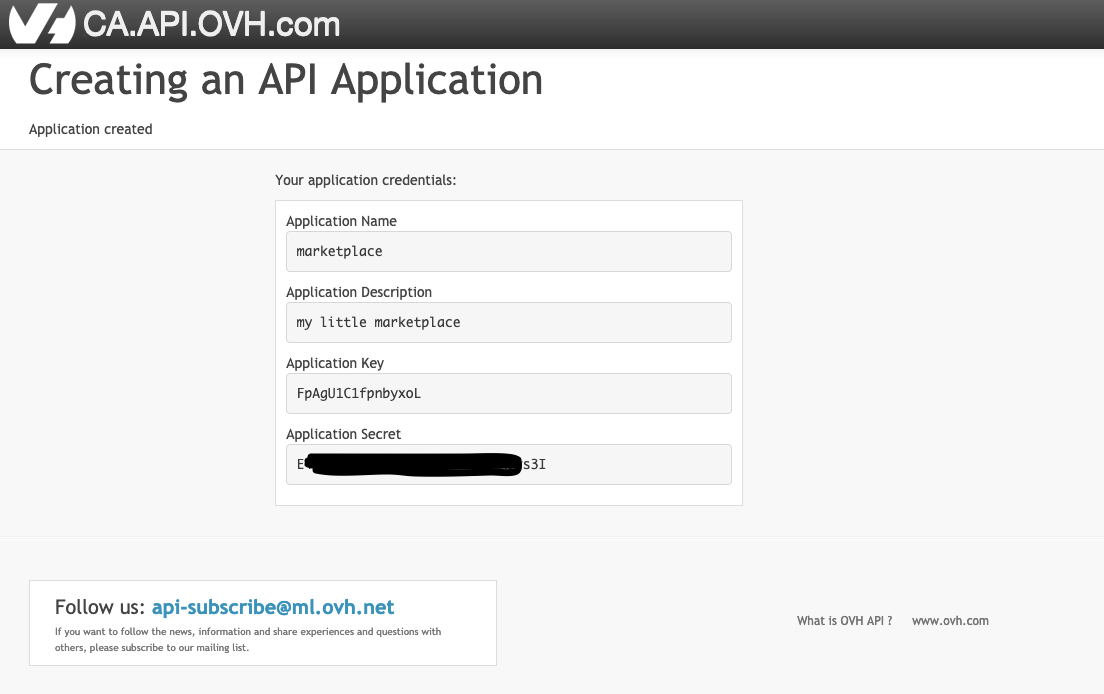
Task: Visit the www.ovh.com footer link
Action: [x=950, y=621]
